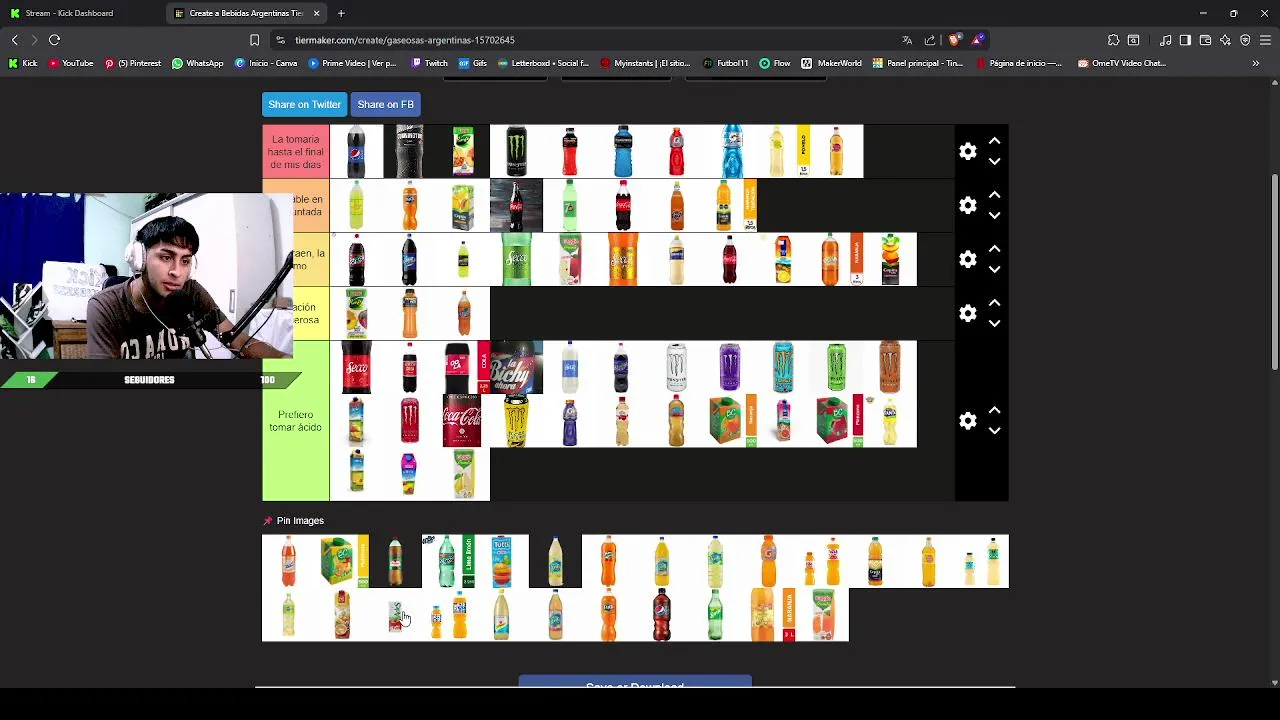Open settings gear for the orange second tier
1280x720 pixels.
967,205
